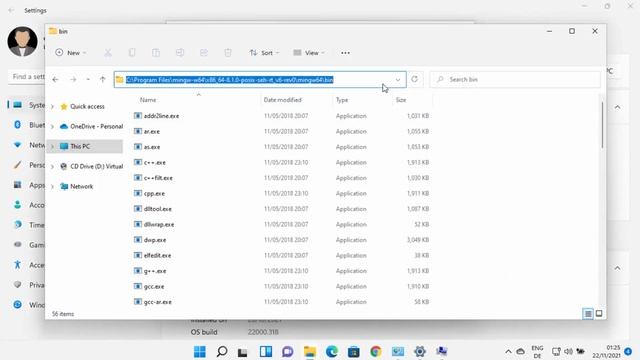Click the Search bin field
The width and height of the screenshot is (640, 360).
pyautogui.click(x=515, y=80)
